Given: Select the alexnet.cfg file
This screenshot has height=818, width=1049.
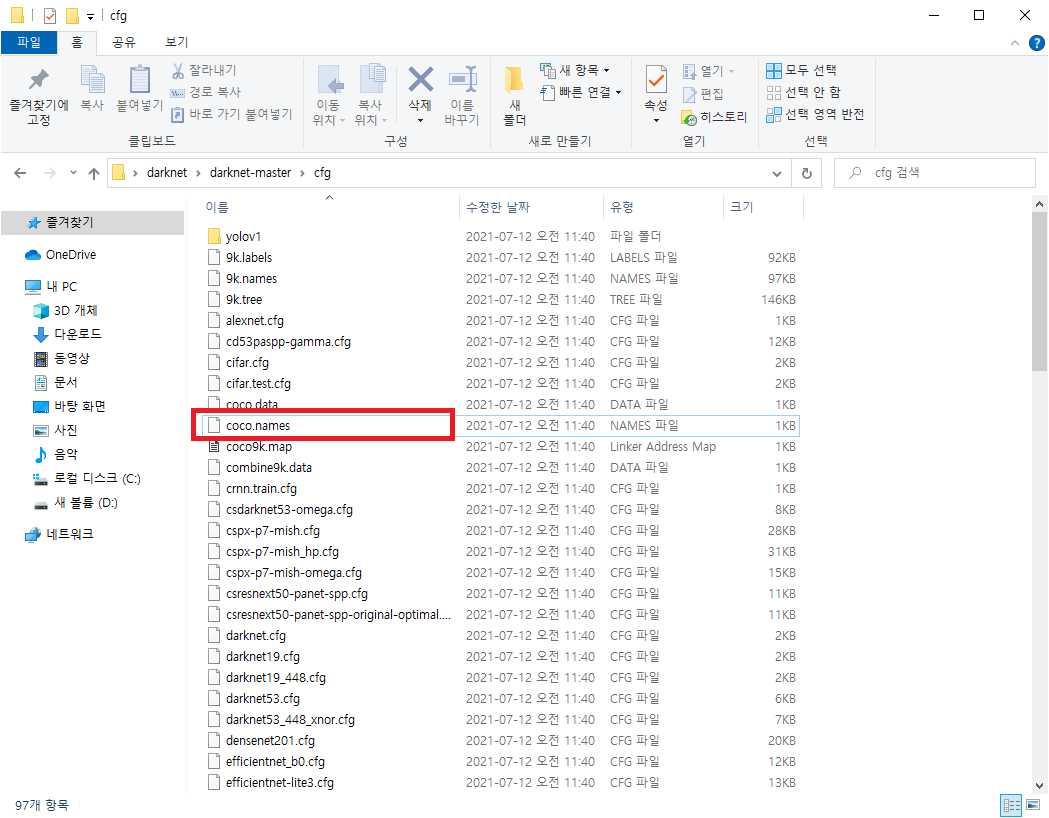Looking at the screenshot, I should (x=254, y=321).
